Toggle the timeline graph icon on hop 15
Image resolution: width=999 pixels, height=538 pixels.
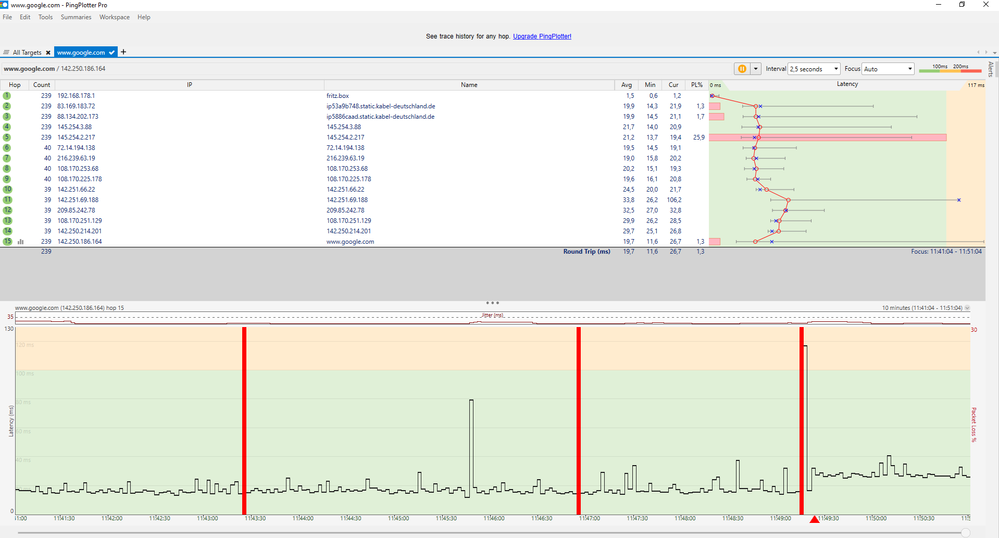[20, 242]
